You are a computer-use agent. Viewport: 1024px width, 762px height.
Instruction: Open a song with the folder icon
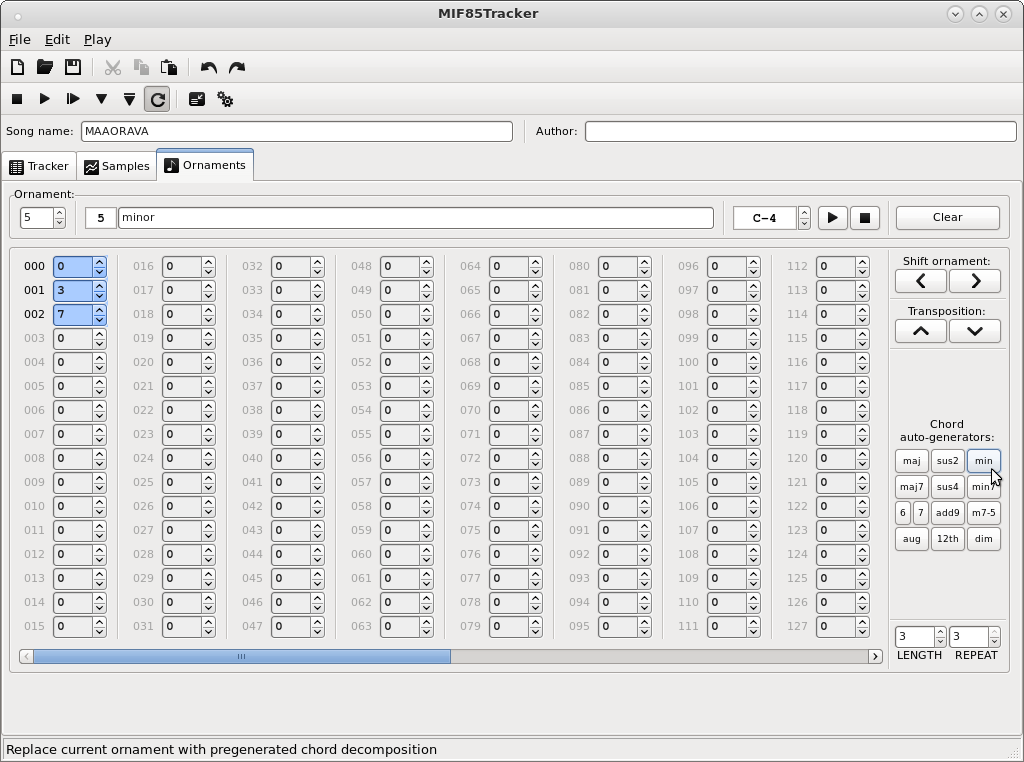pos(45,67)
